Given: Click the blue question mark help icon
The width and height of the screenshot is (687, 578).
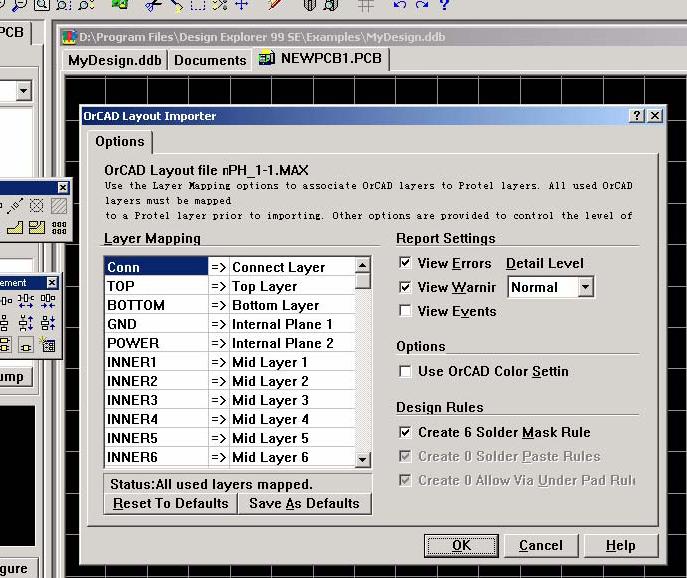Looking at the screenshot, I should tap(444, 4).
